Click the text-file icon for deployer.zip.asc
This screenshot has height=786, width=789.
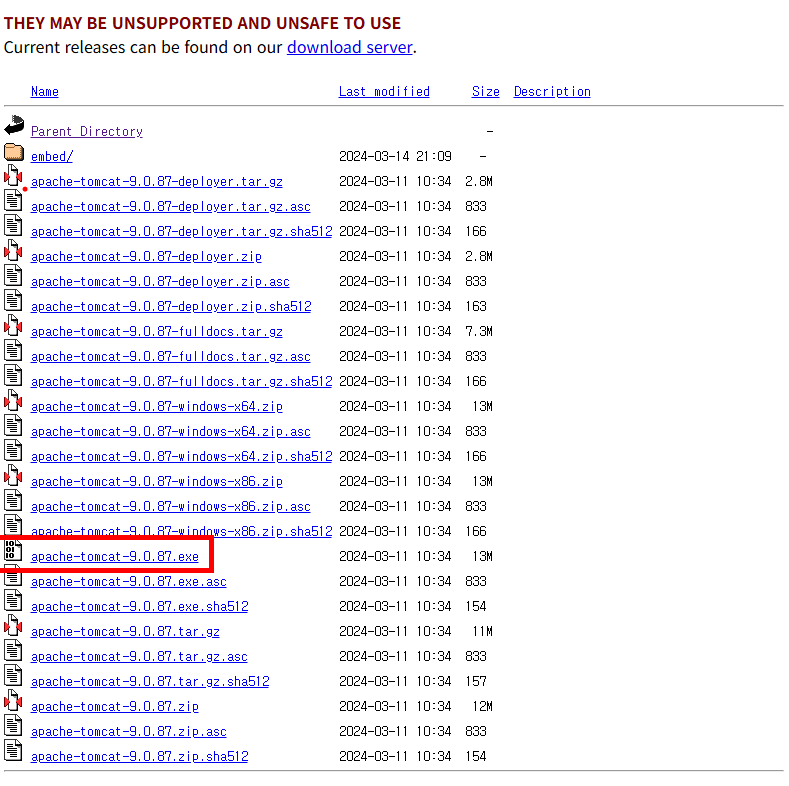[x=13, y=275]
